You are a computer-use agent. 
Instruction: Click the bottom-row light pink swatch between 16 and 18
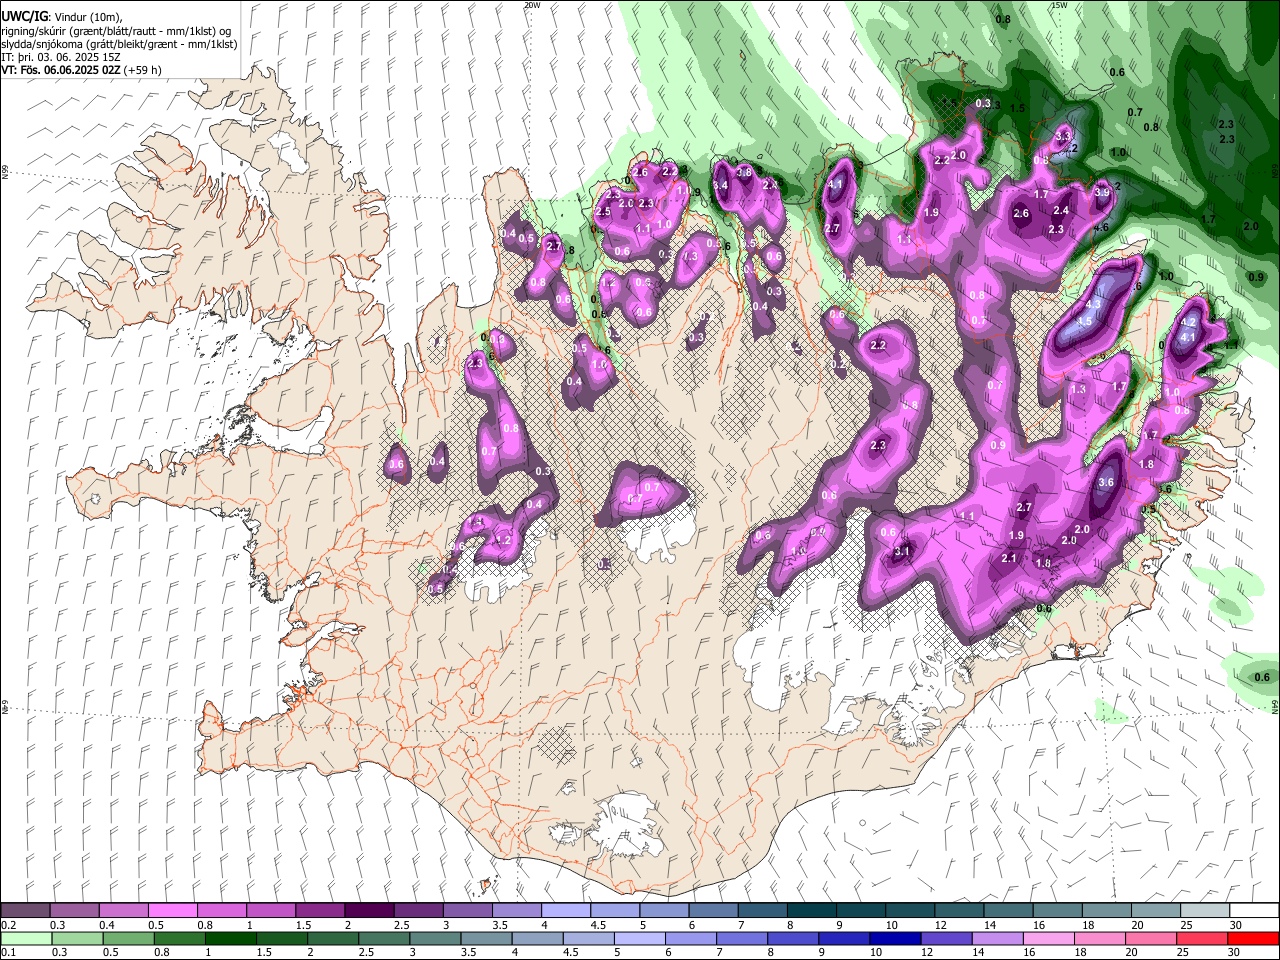point(1048,938)
